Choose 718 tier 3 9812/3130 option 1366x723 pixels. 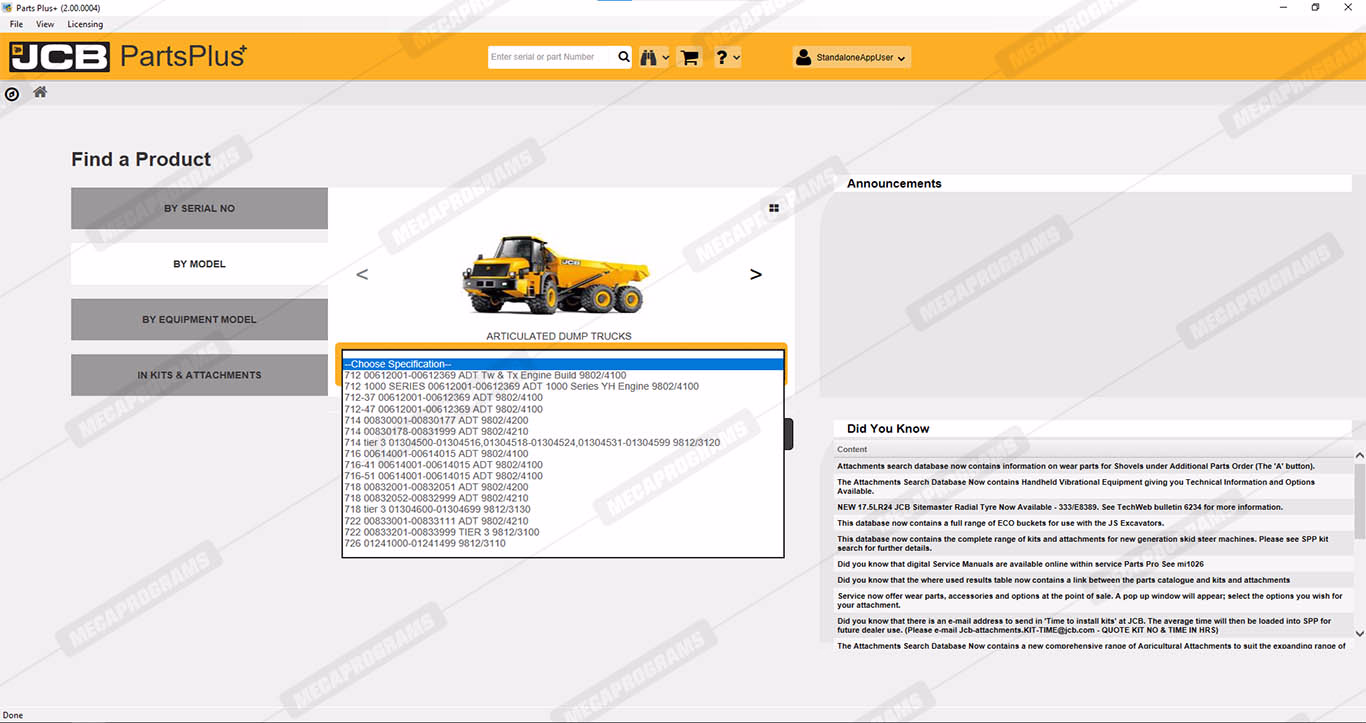563,509
